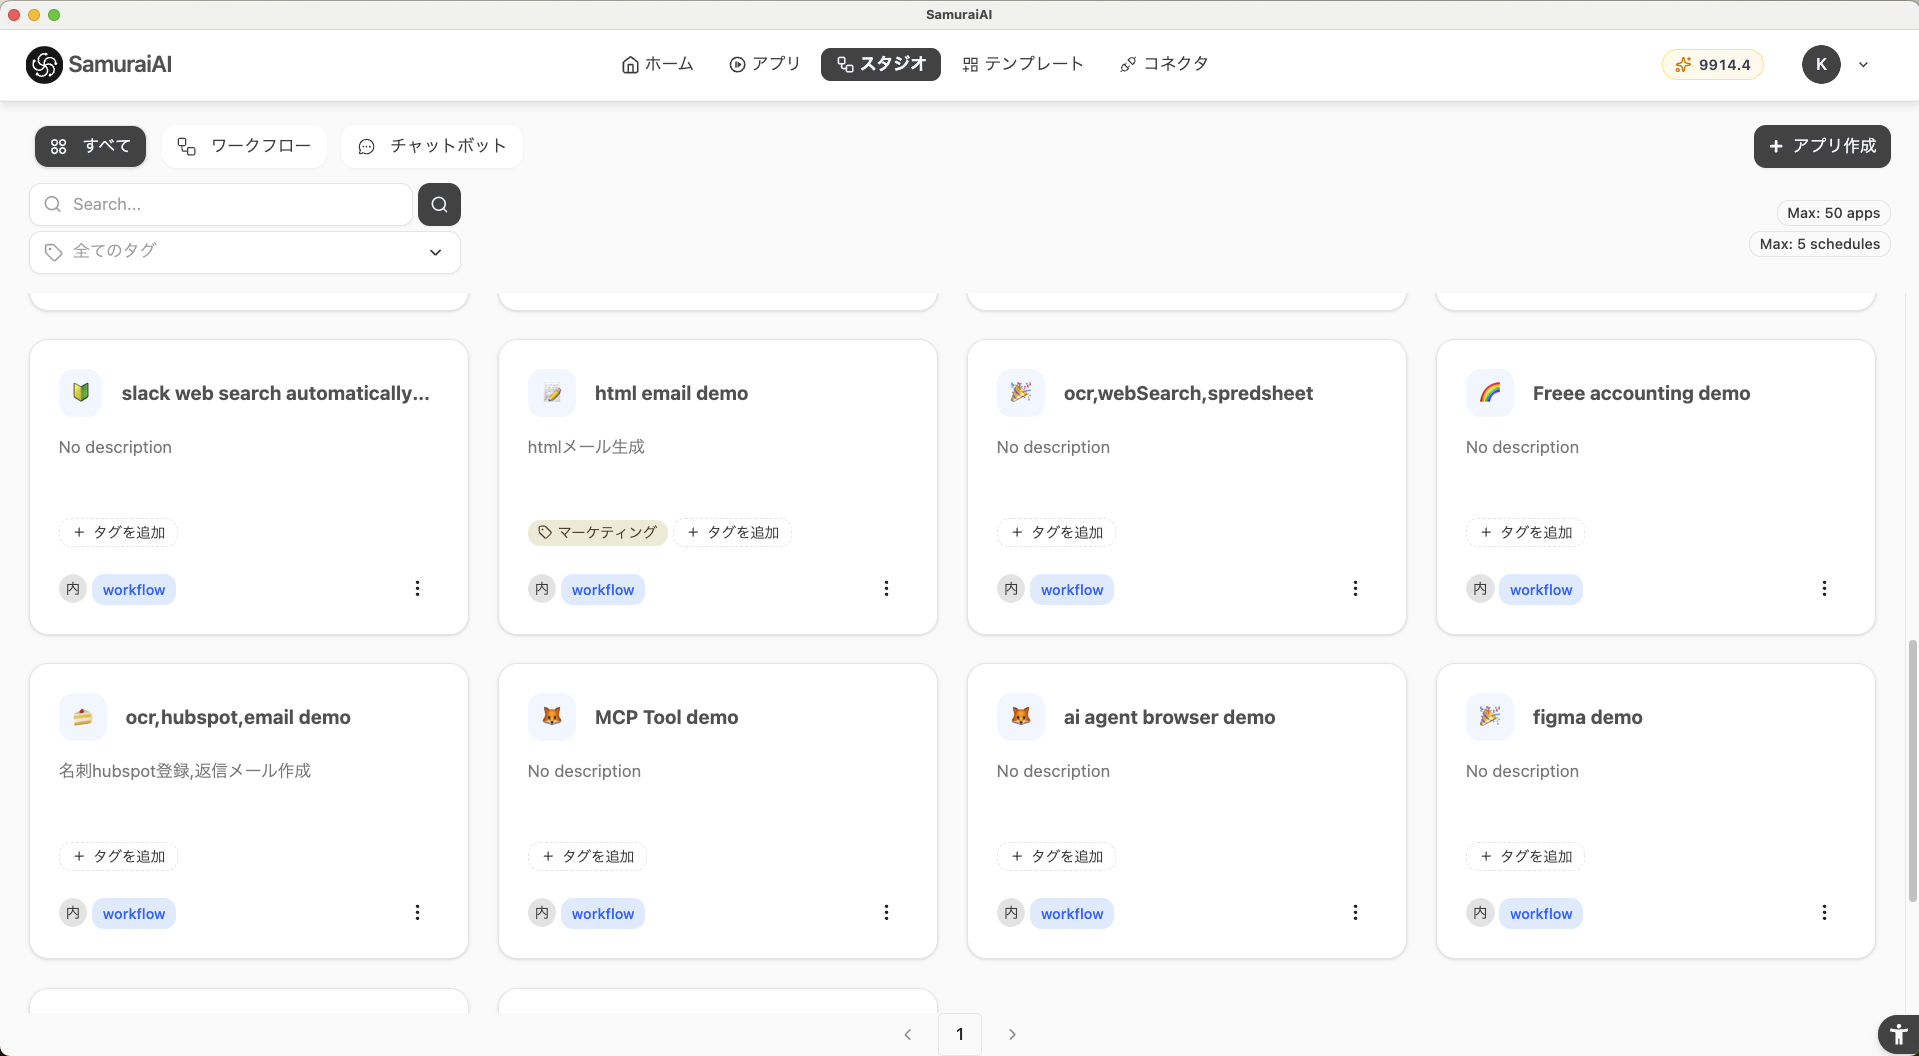Filter apps by ワークフロー

pos(245,146)
